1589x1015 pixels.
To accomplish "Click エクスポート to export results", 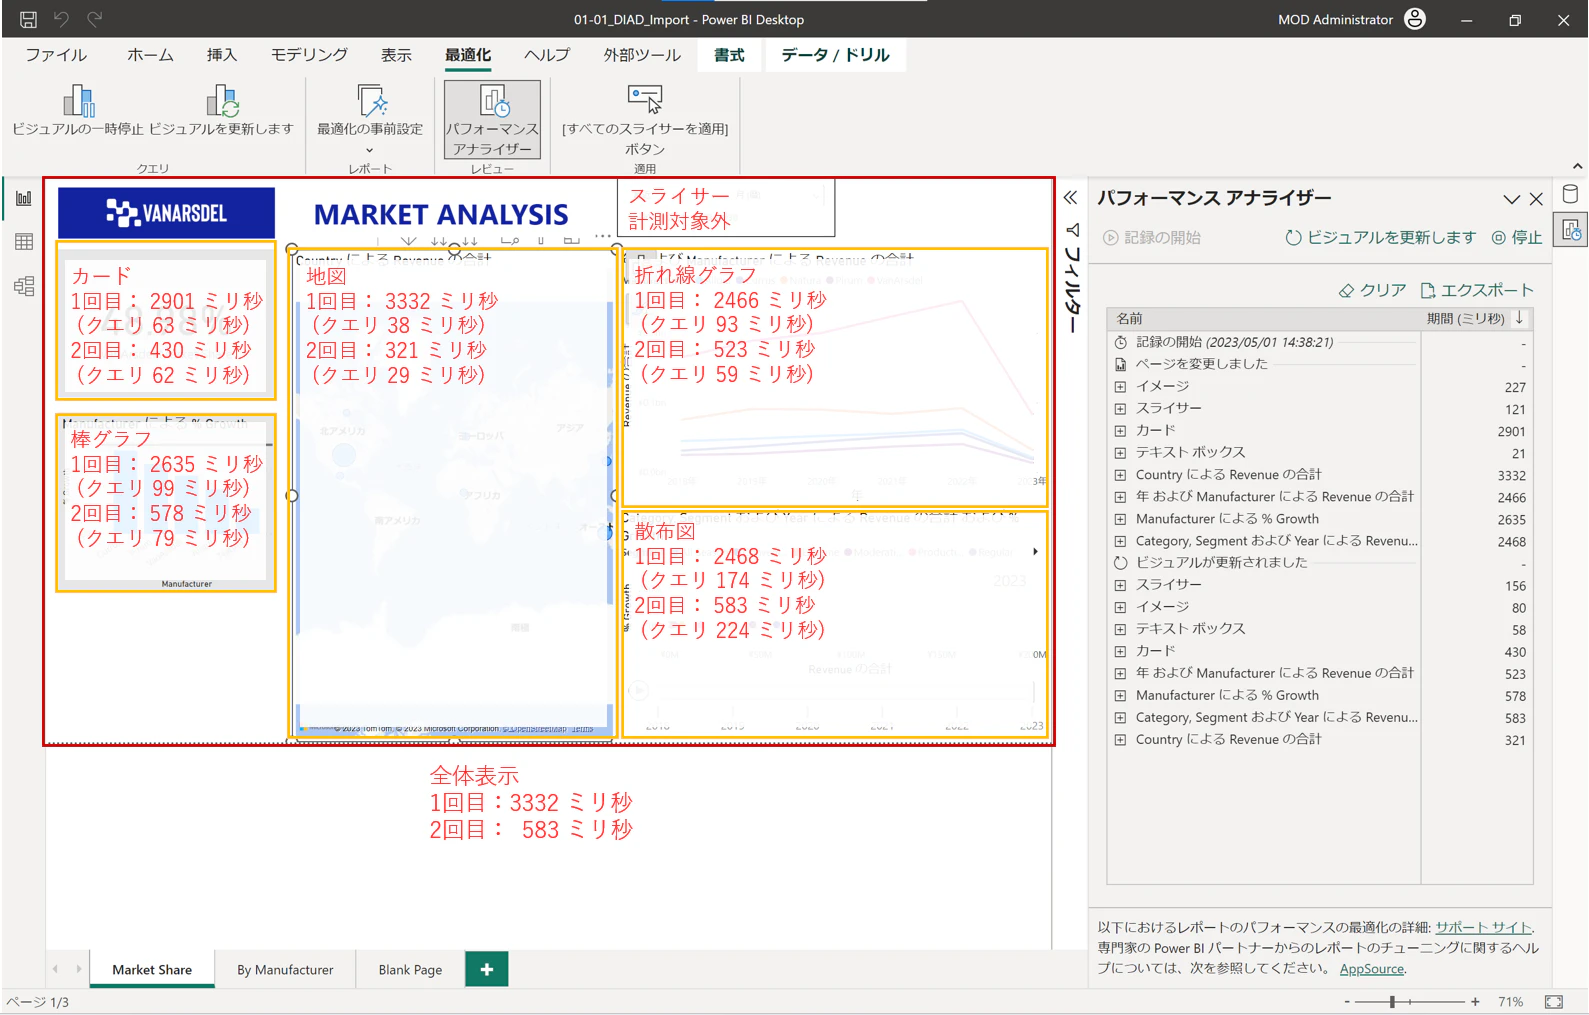I will point(1476,290).
